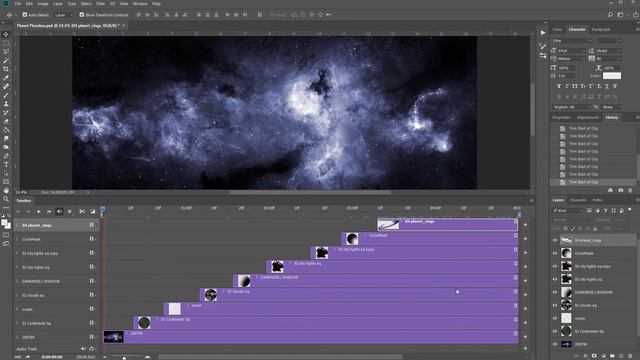This screenshot has height=360, width=640.
Task: Create new snapshot camera icon in History
Action: coord(620,190)
